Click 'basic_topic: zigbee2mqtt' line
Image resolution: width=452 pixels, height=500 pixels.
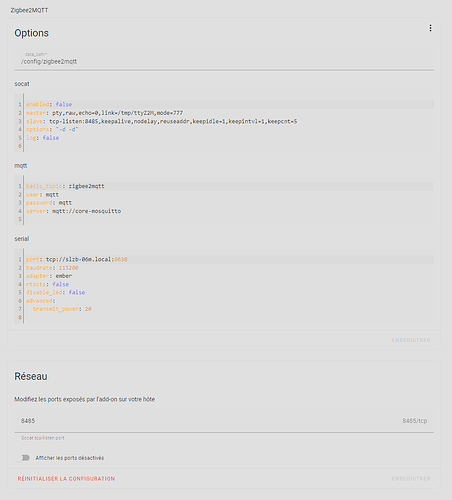pyautogui.click(x=65, y=186)
